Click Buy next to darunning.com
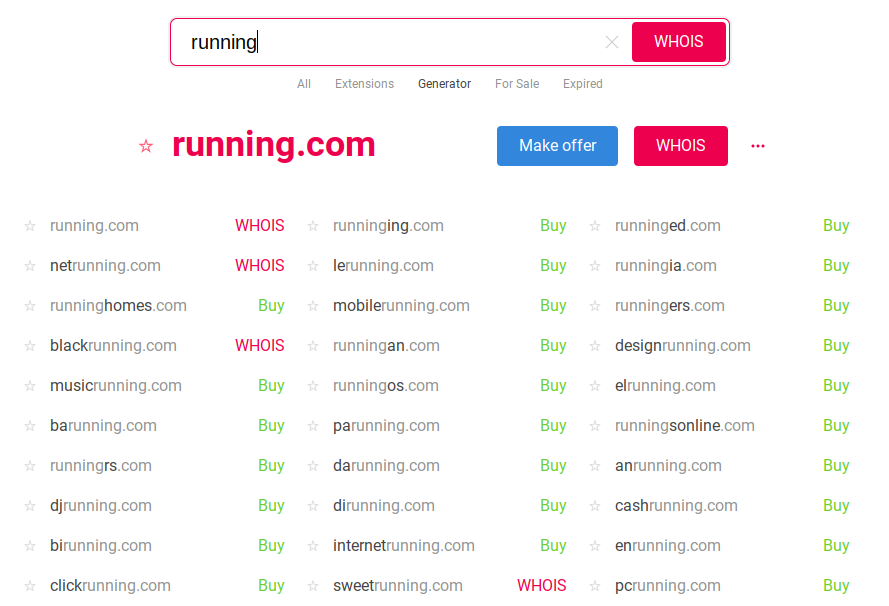The width and height of the screenshot is (889, 606). (x=553, y=465)
